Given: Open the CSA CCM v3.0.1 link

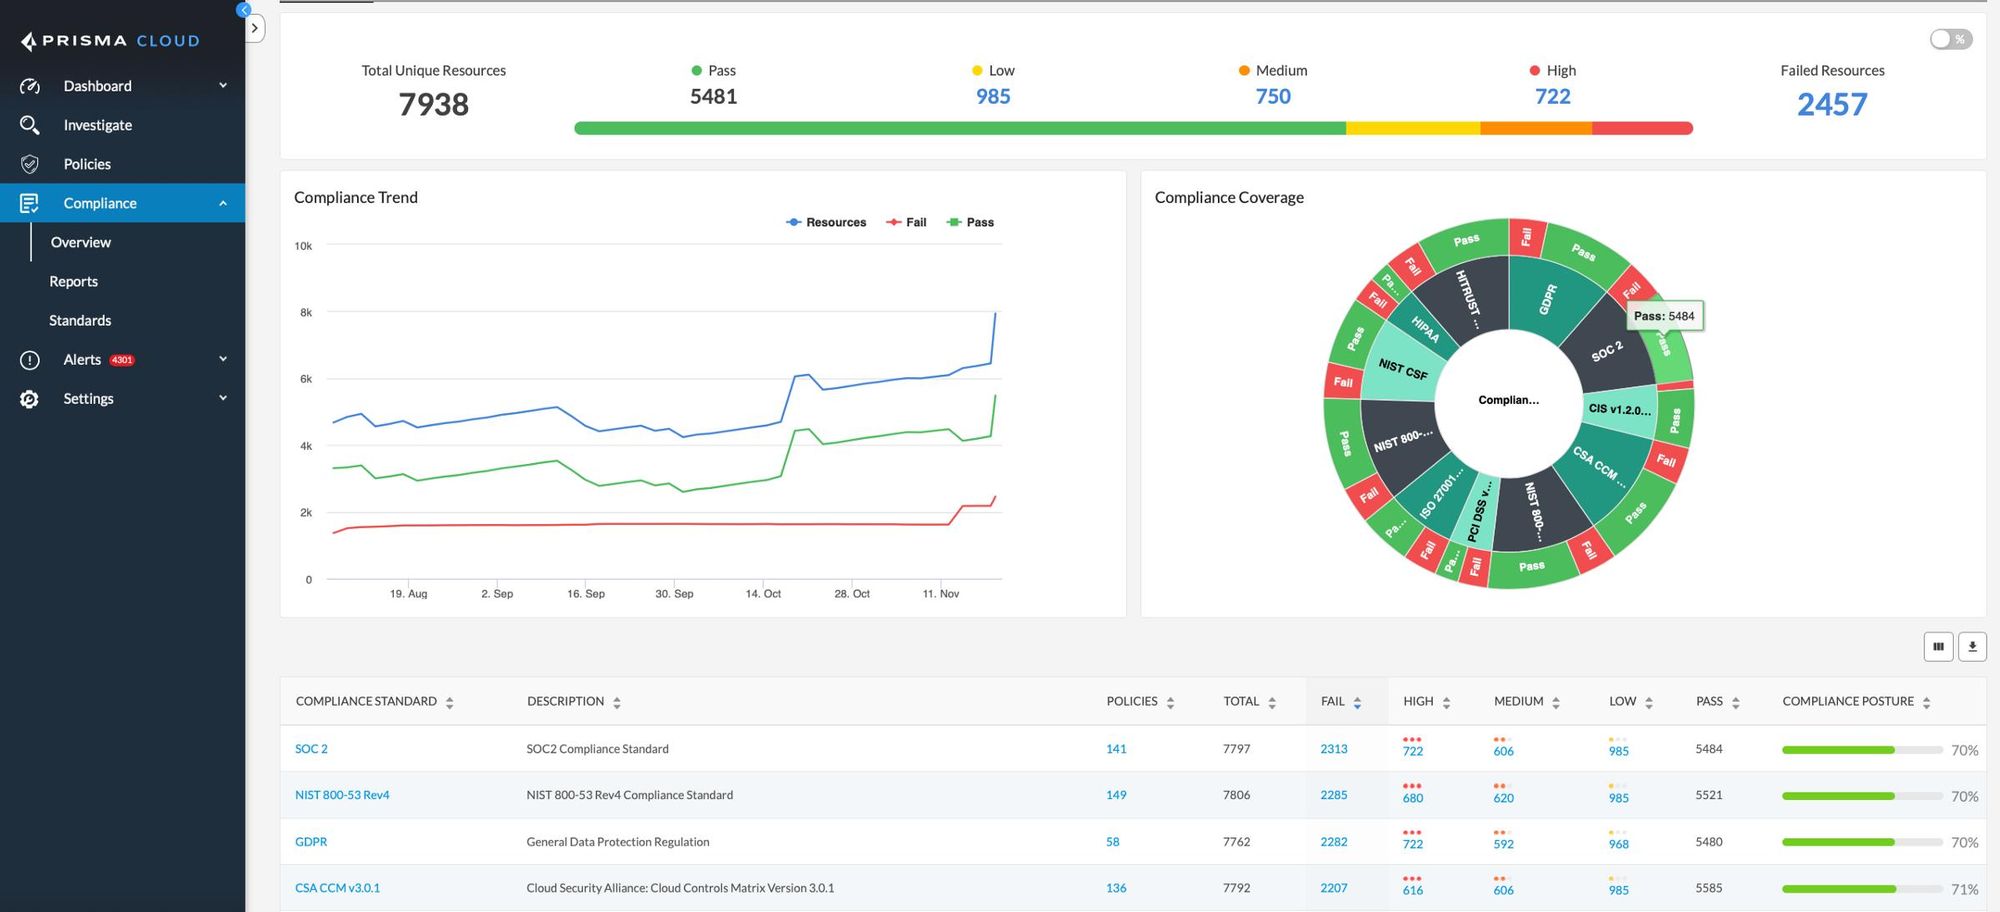Looking at the screenshot, I should [337, 888].
